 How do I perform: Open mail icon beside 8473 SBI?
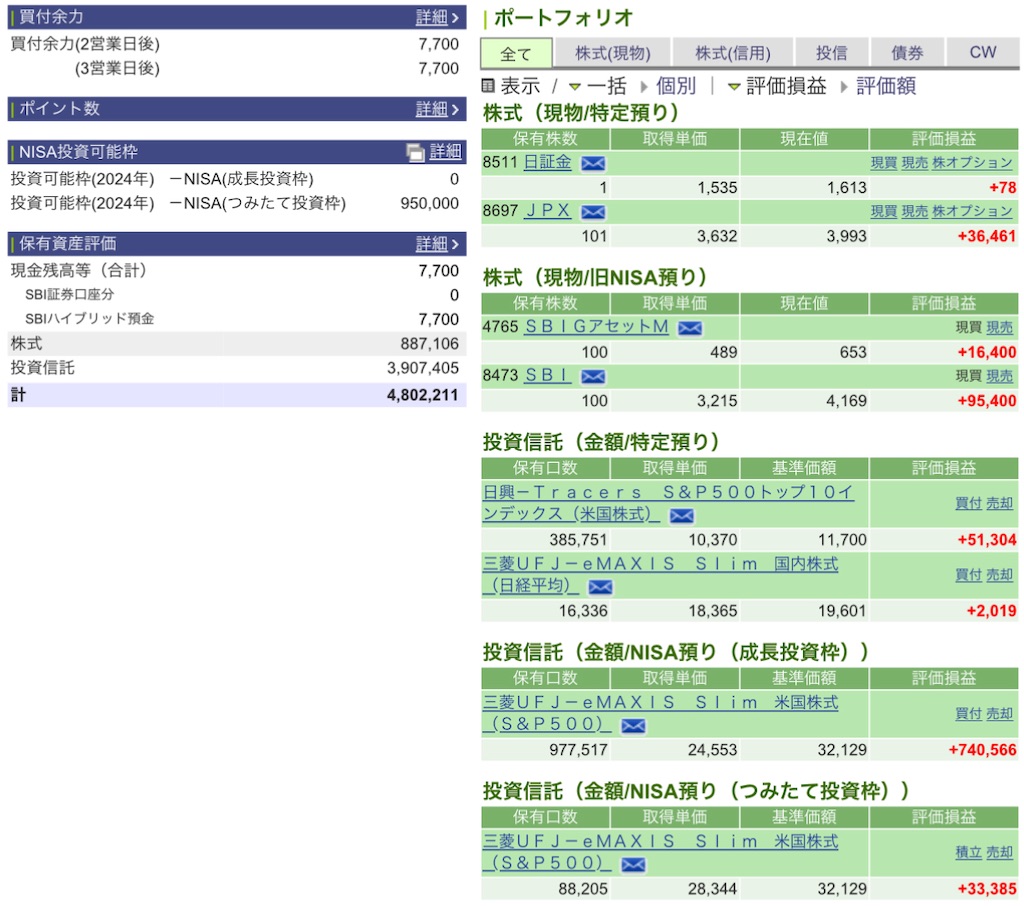[x=593, y=376]
